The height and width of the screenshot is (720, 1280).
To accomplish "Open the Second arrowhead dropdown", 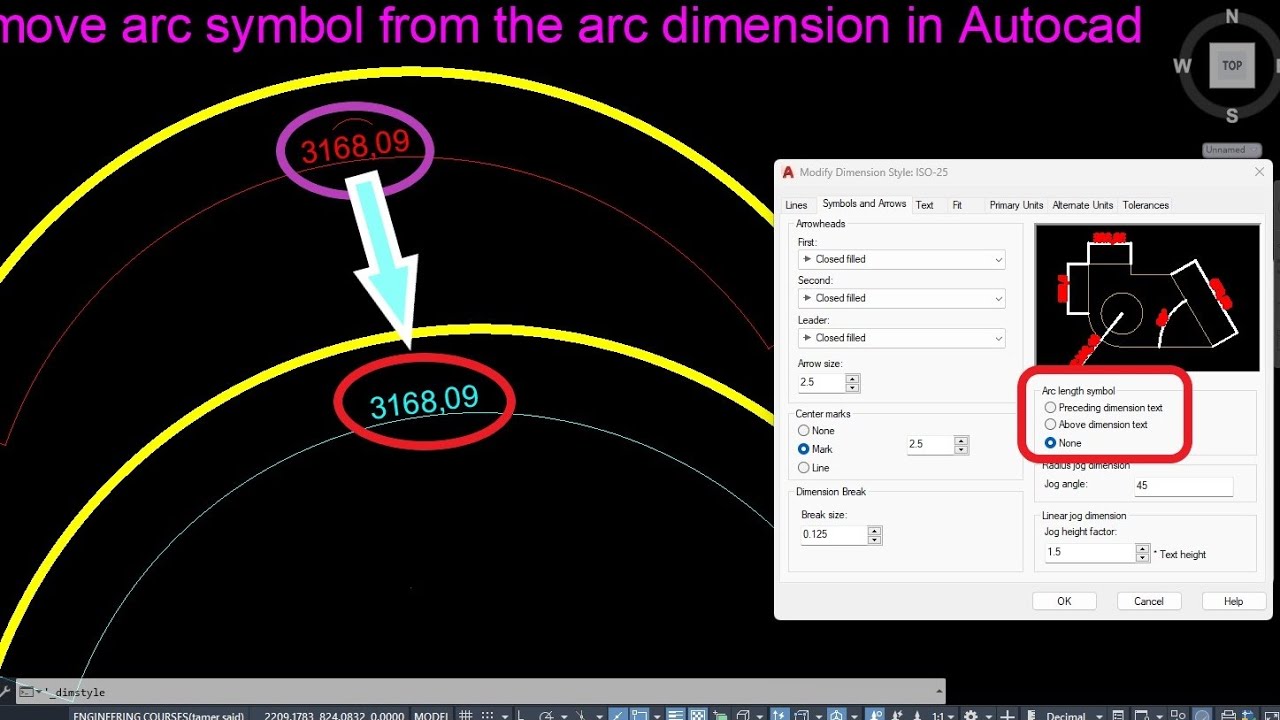I will (x=901, y=298).
